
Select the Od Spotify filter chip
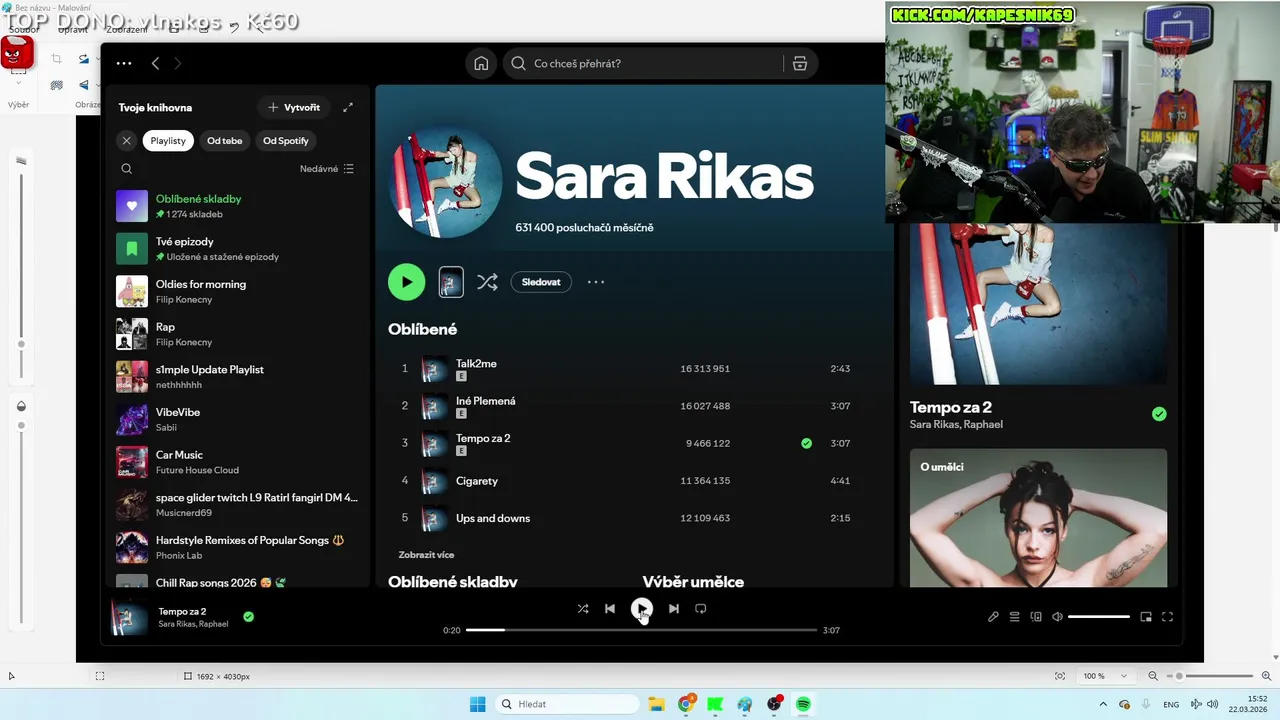pos(286,141)
